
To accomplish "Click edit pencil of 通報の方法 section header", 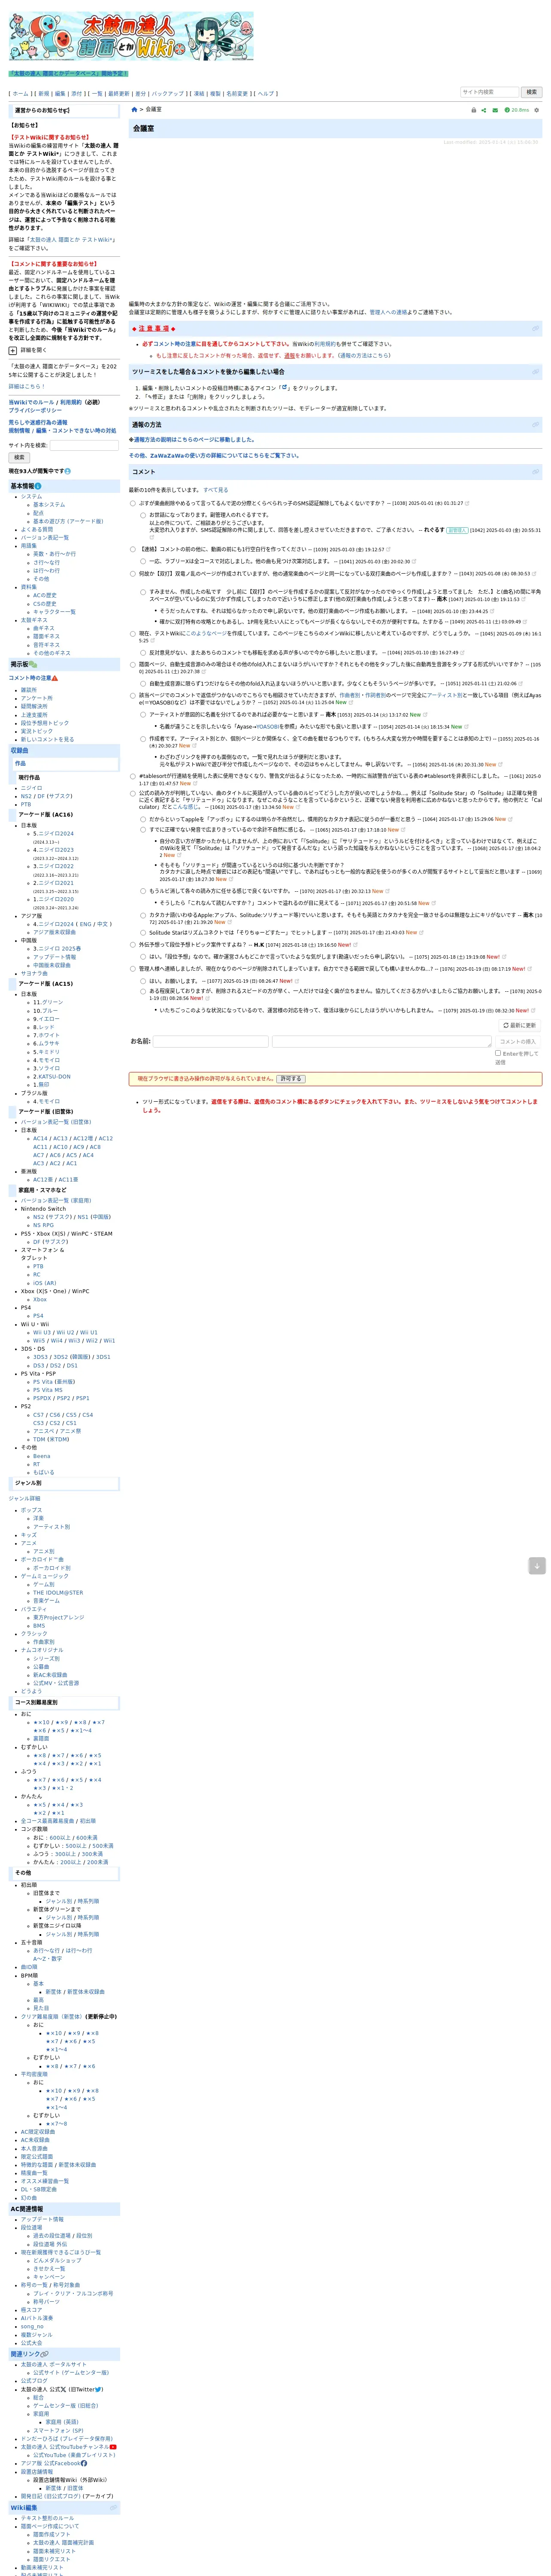I will (535, 425).
